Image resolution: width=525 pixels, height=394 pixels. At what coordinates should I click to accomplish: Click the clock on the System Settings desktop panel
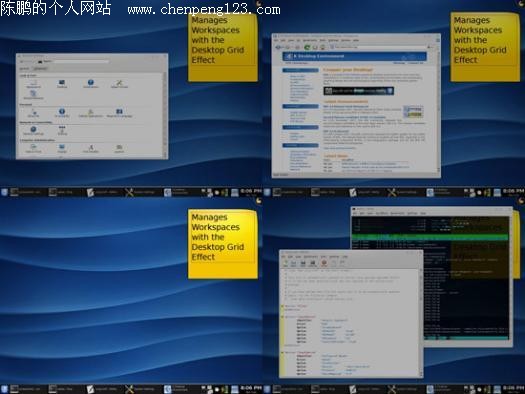tap(251, 191)
